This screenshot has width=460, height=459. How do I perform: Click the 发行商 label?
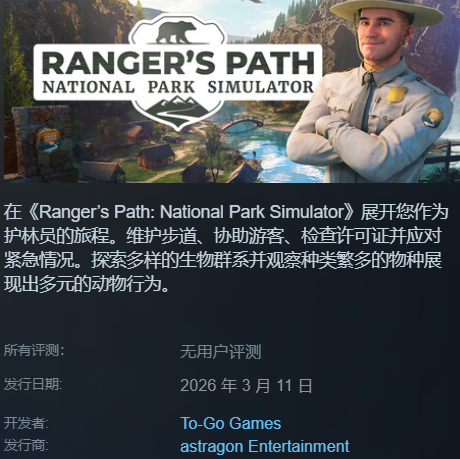pyautogui.click(x=26, y=445)
